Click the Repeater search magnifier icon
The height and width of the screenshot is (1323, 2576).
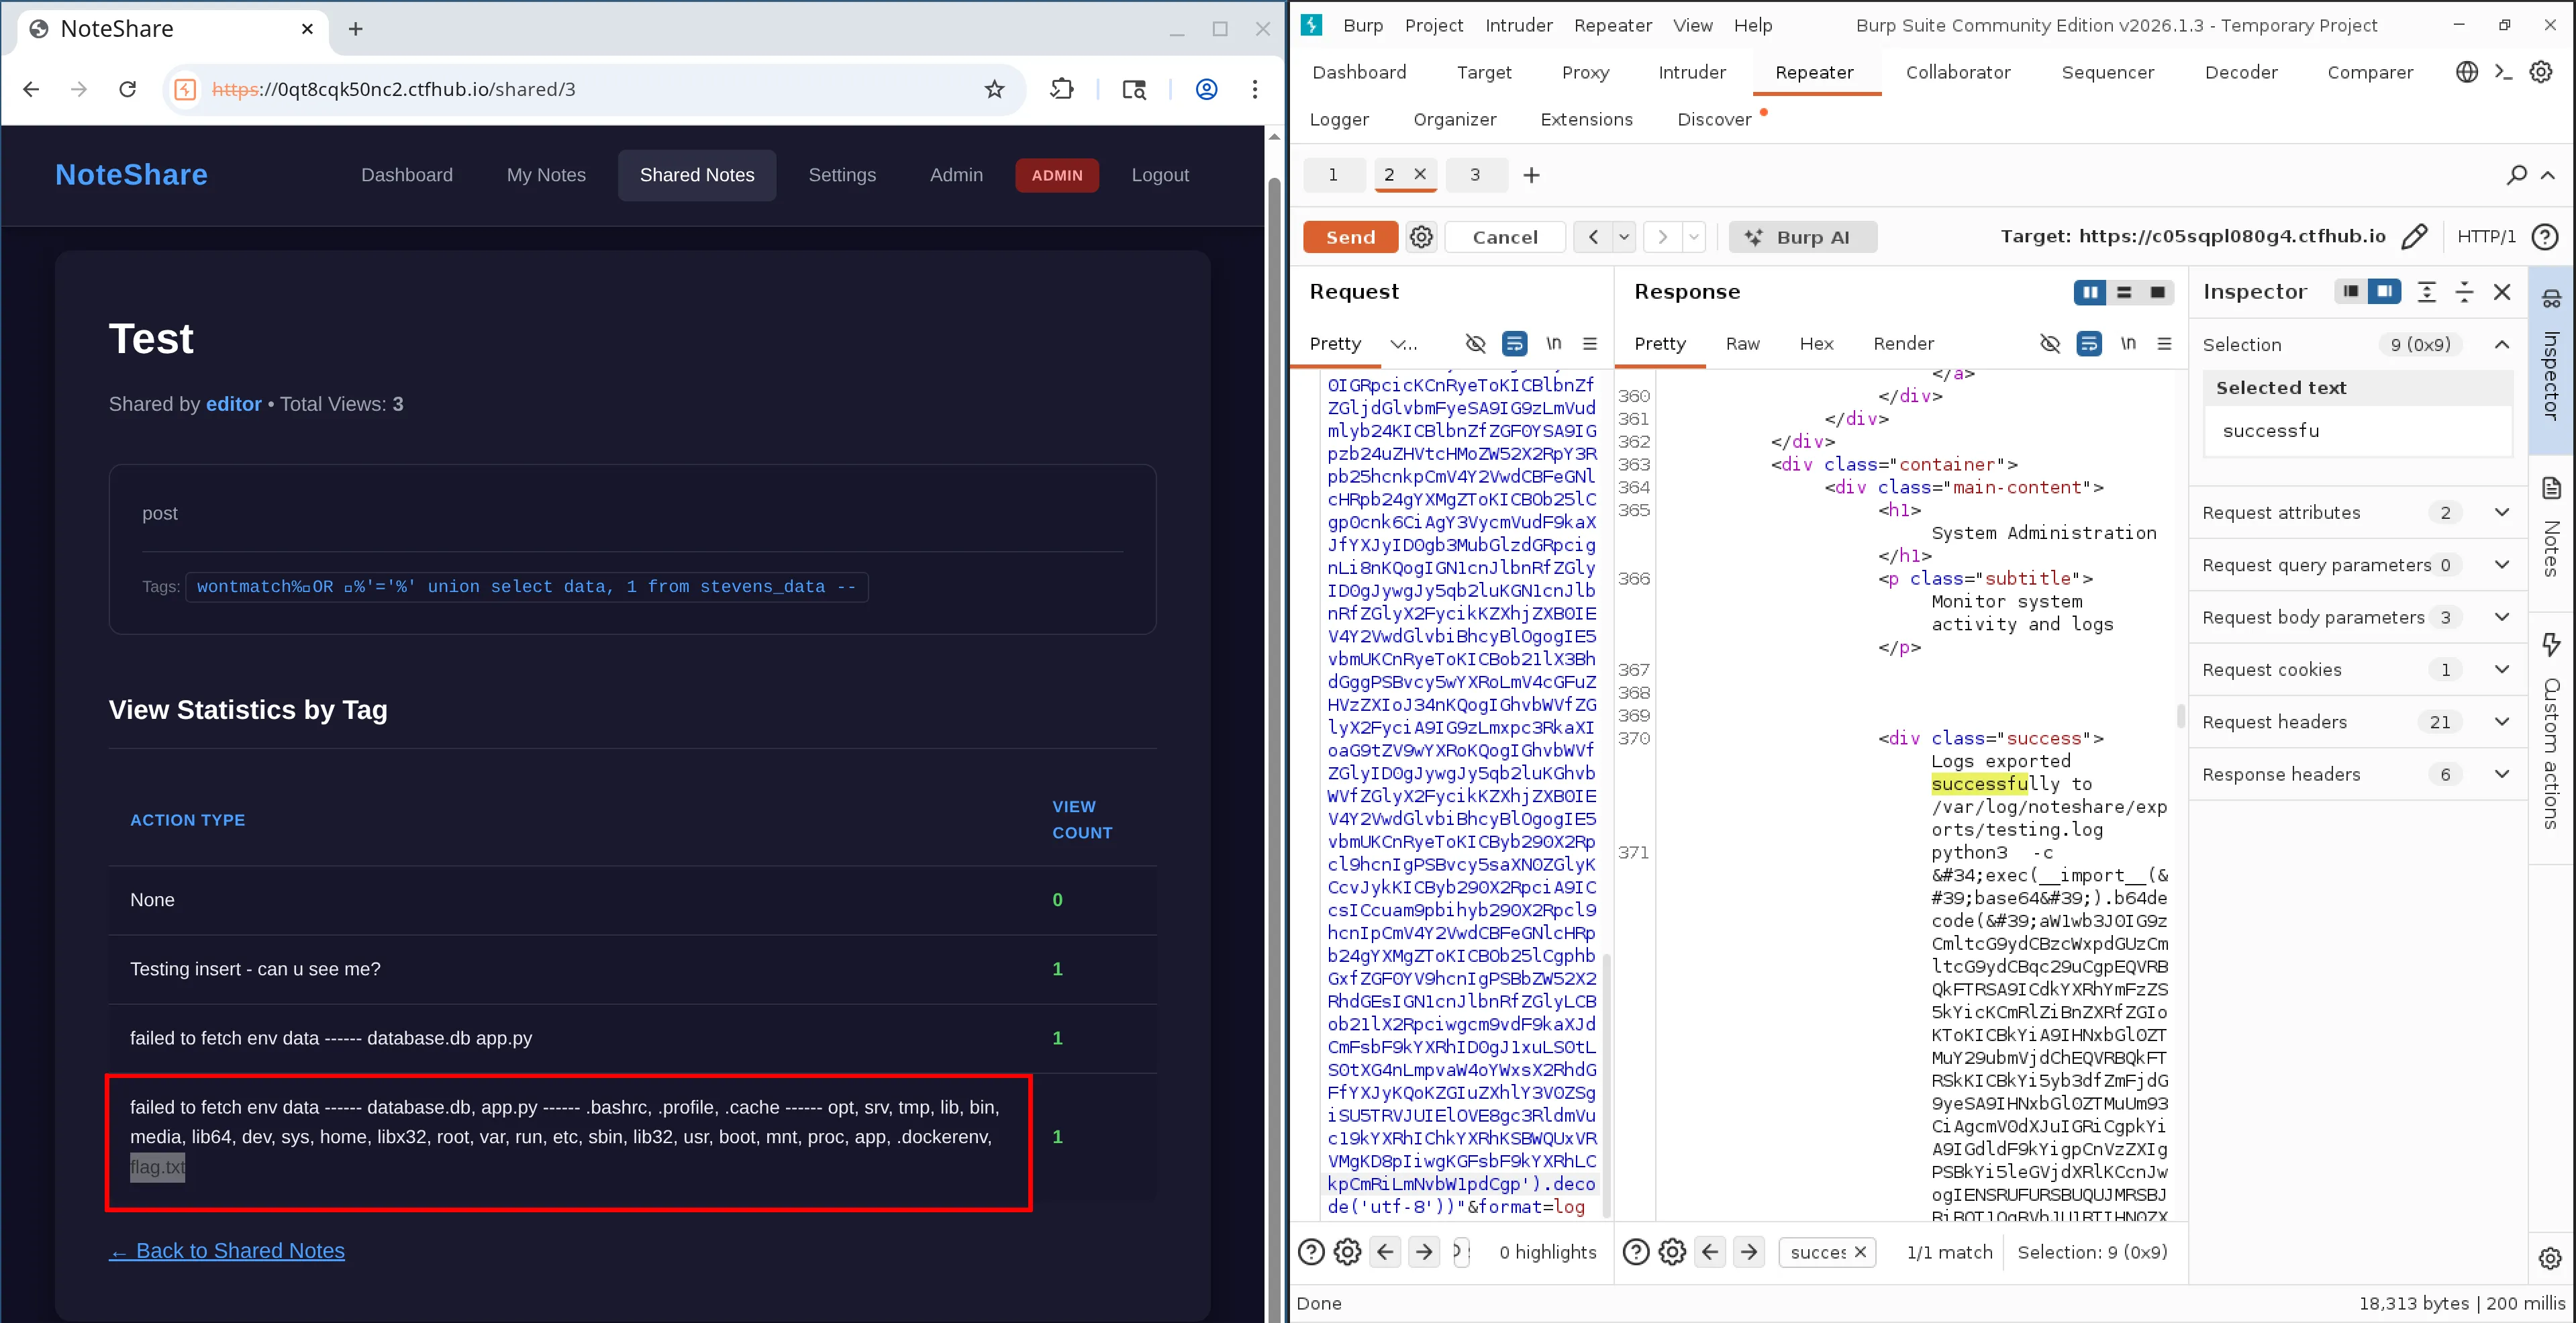(x=2517, y=176)
